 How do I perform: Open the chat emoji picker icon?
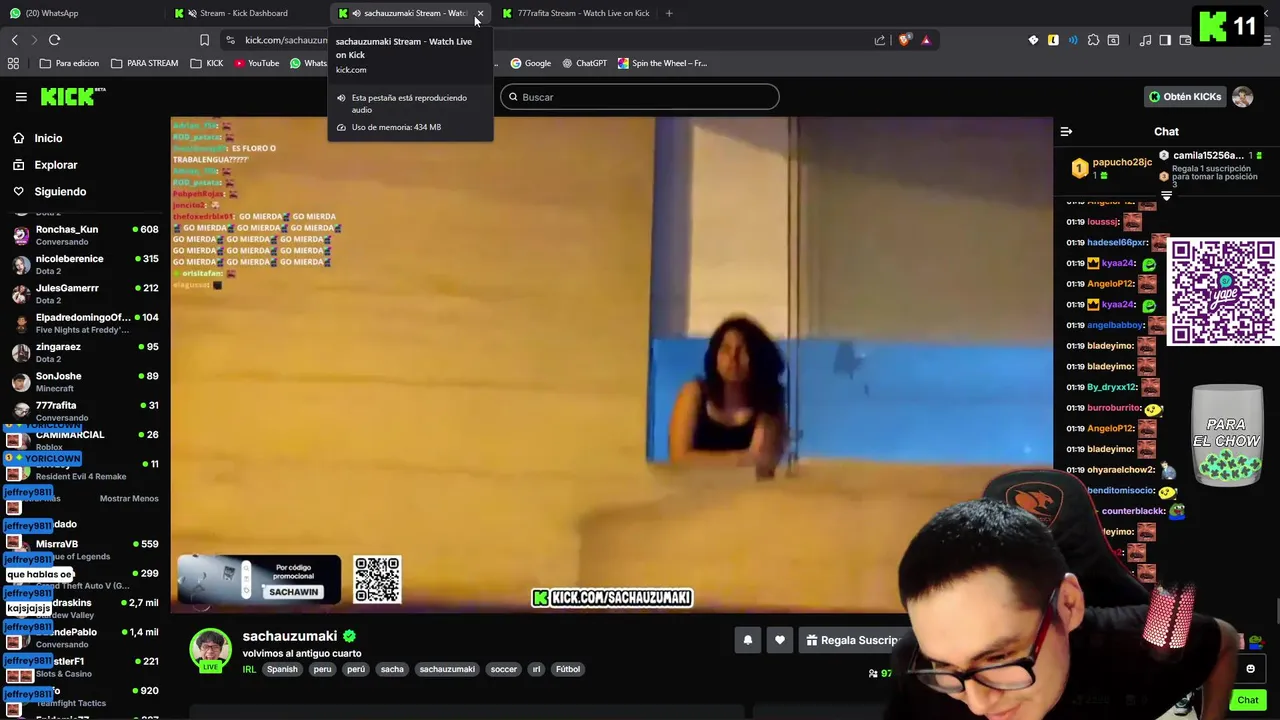pos(1250,669)
